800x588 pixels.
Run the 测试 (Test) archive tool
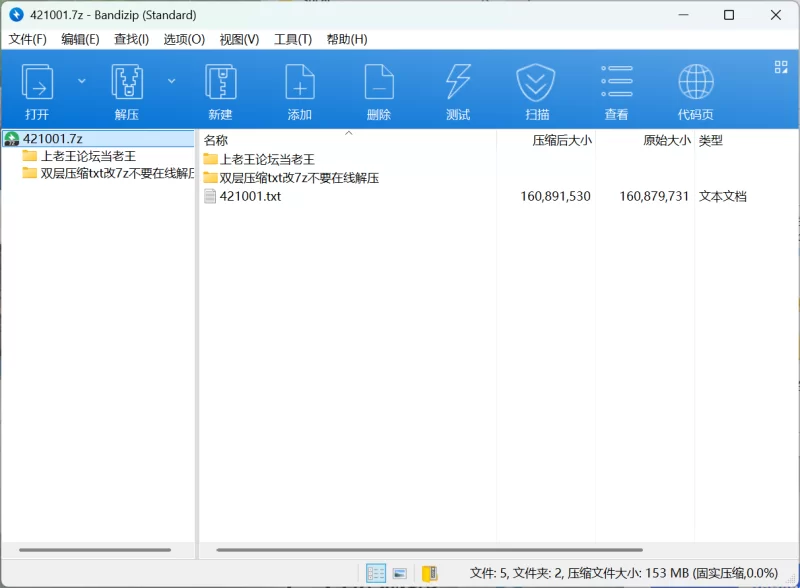(x=458, y=90)
